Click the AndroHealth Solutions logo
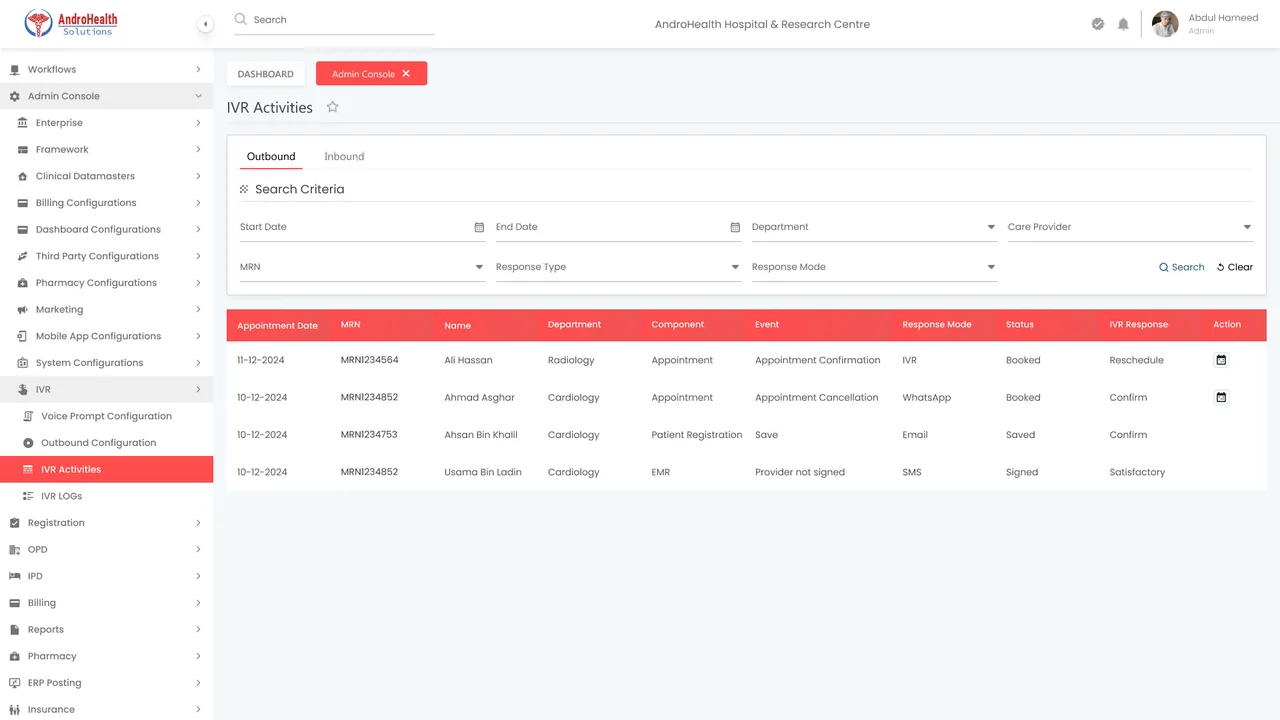 pyautogui.click(x=71, y=23)
